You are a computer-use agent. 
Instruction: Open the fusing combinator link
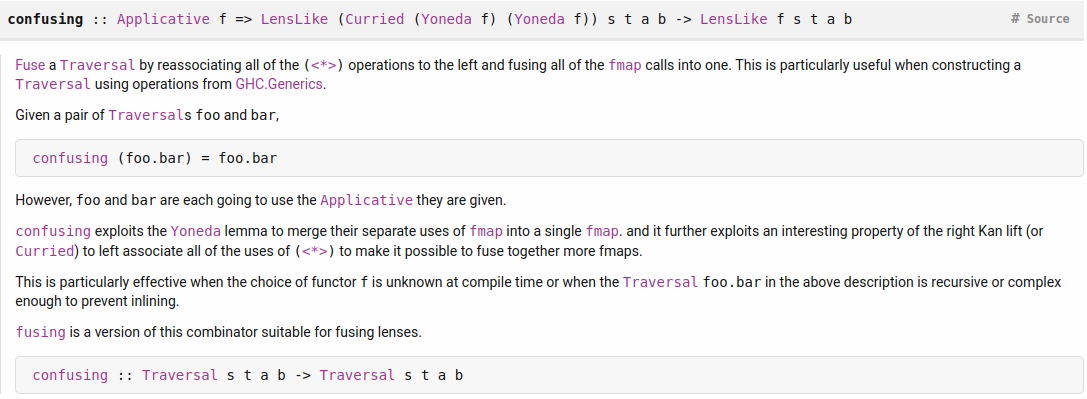[40, 332]
